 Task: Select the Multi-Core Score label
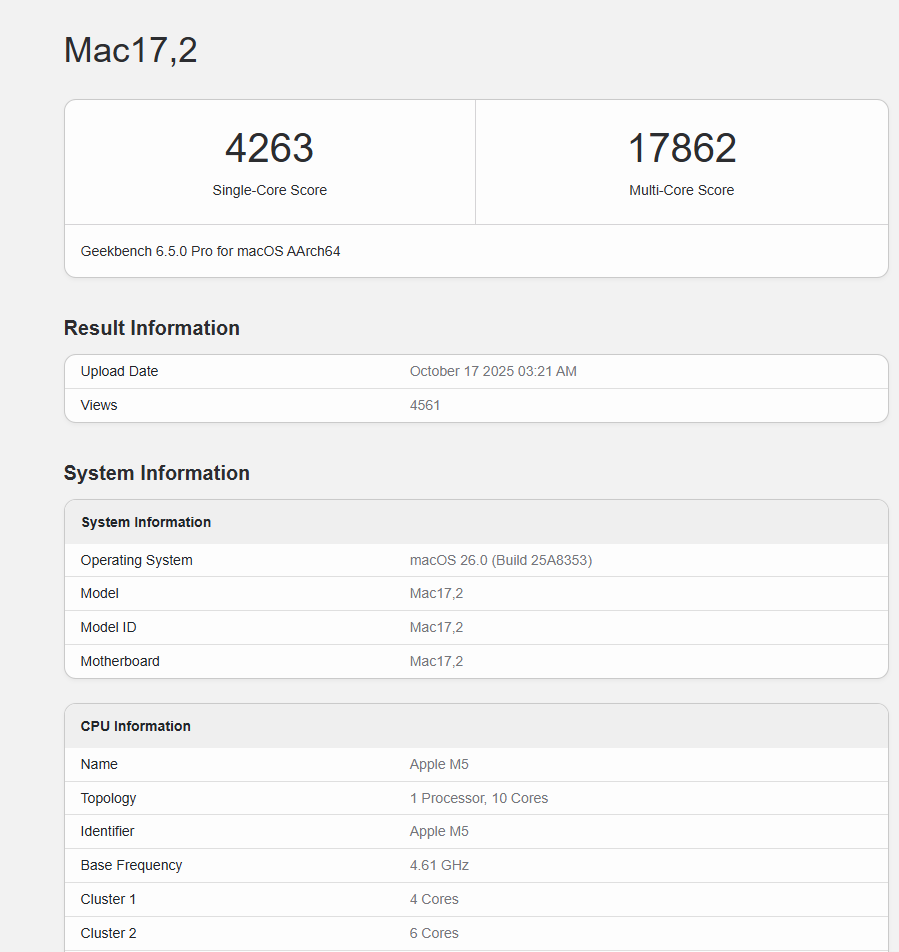click(x=681, y=190)
